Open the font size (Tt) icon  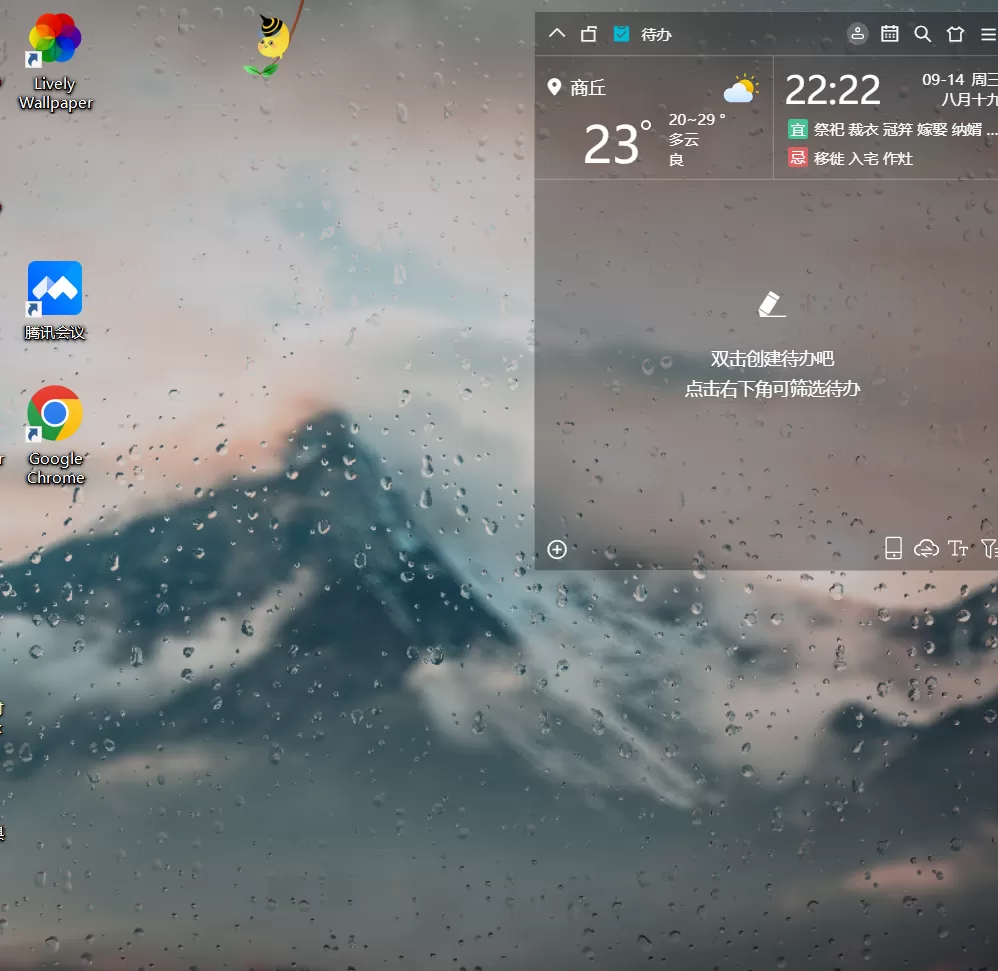point(958,548)
